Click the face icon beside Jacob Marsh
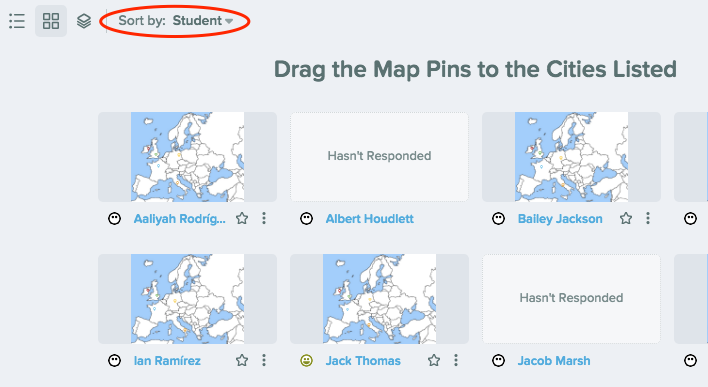Screen dimensions: 708x387 click(x=498, y=360)
